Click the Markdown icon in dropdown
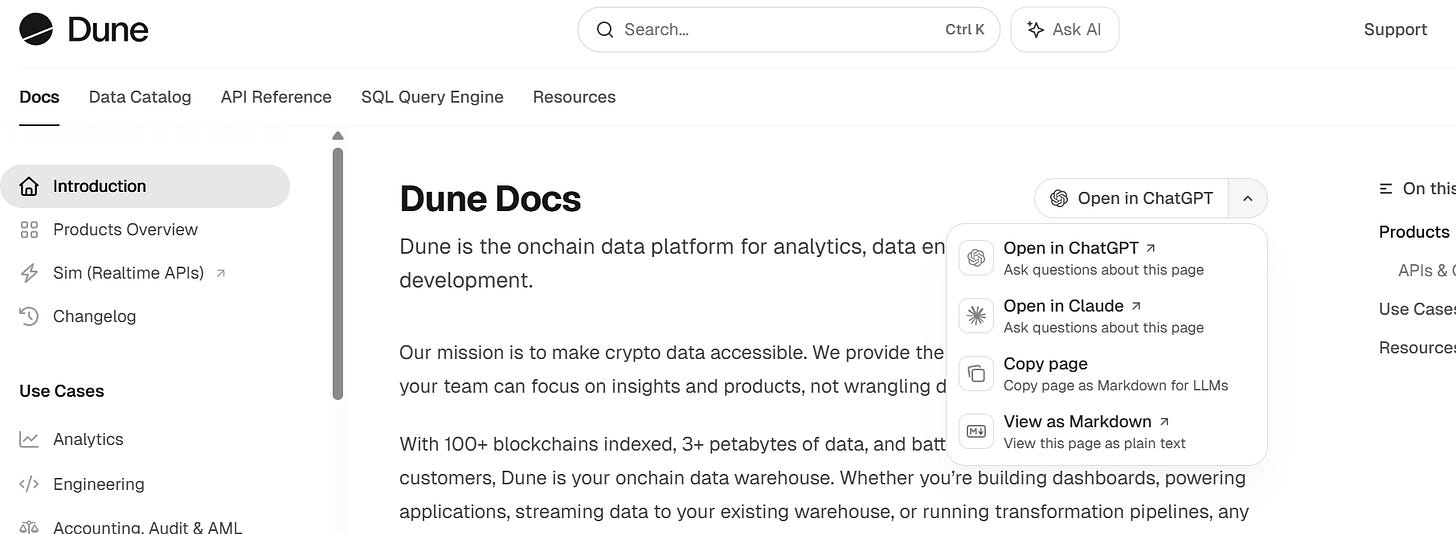Screen dimensions: 1456x534 [975, 432]
